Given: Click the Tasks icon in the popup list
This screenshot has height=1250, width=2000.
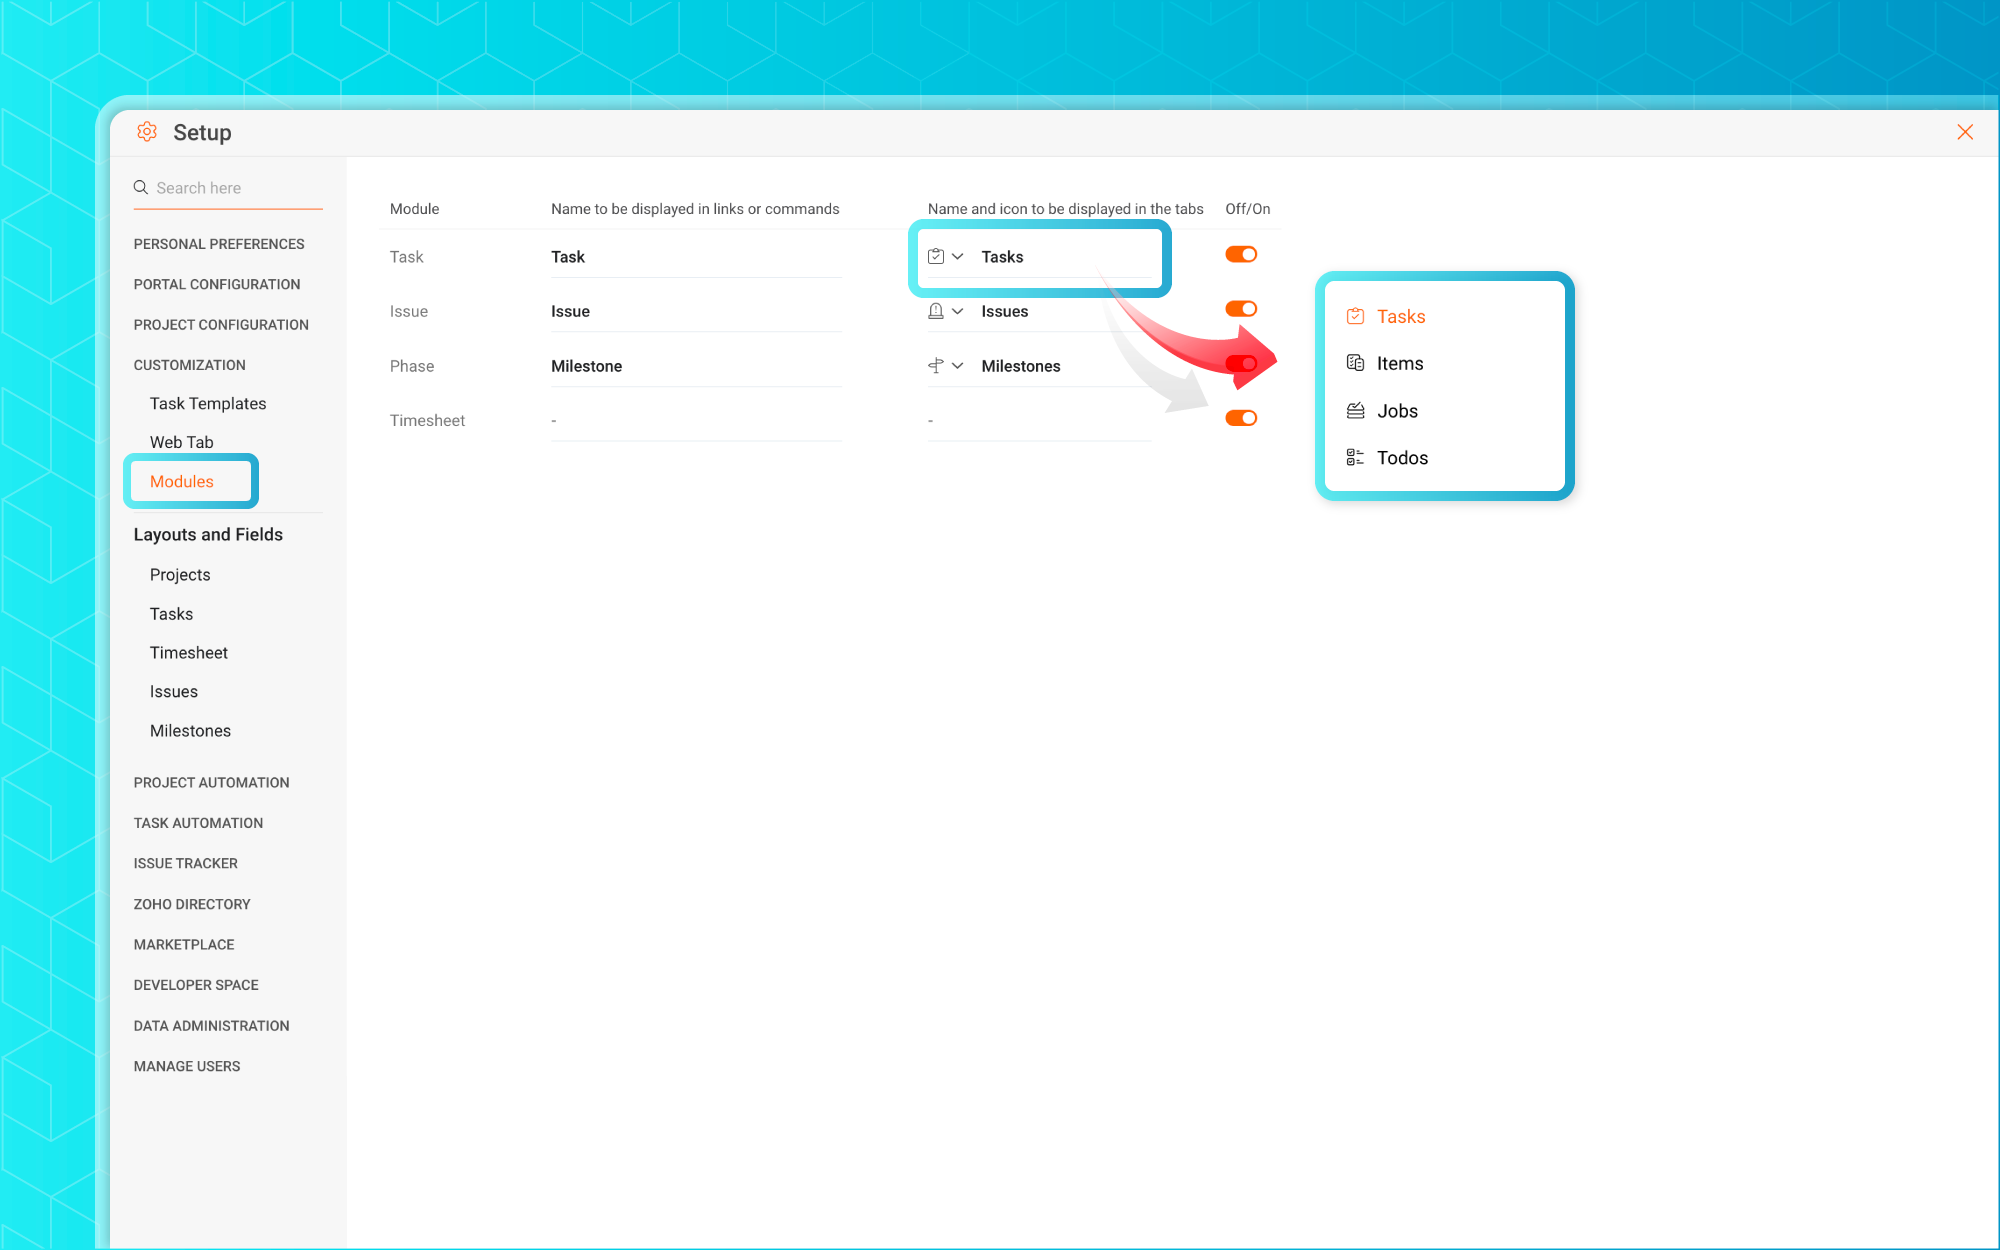Looking at the screenshot, I should click(x=1356, y=316).
